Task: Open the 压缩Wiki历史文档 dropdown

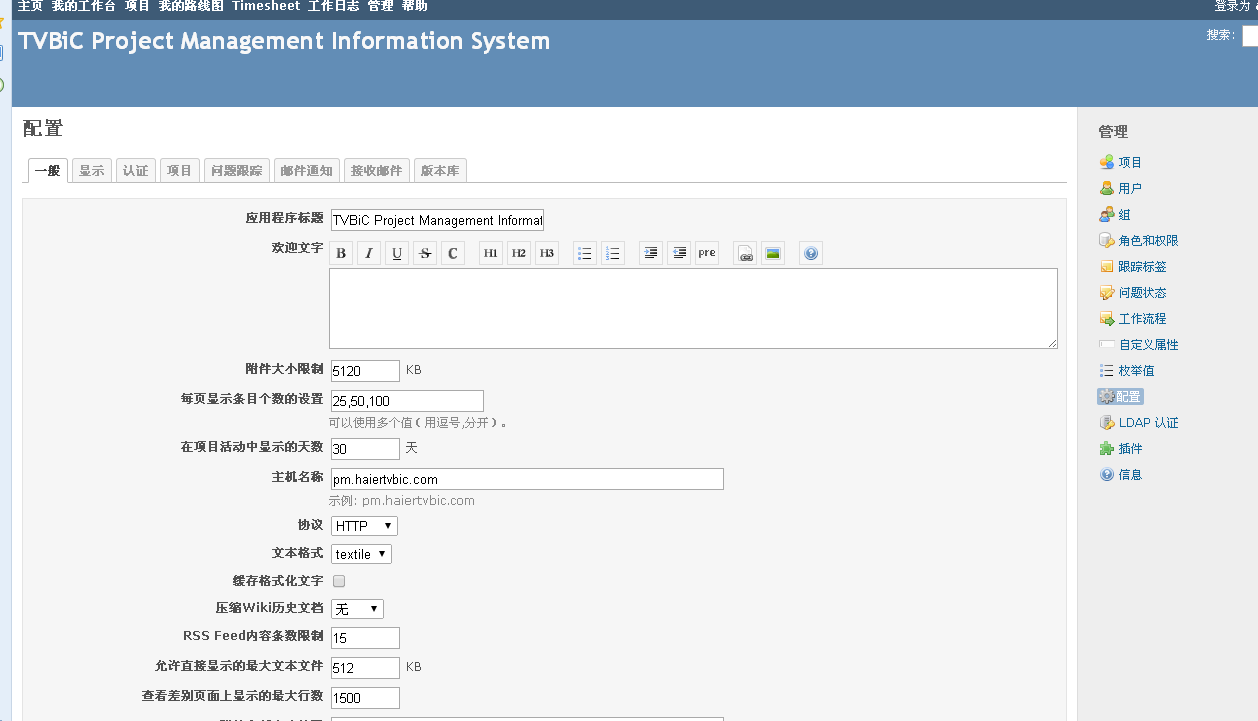Action: pyautogui.click(x=357, y=609)
